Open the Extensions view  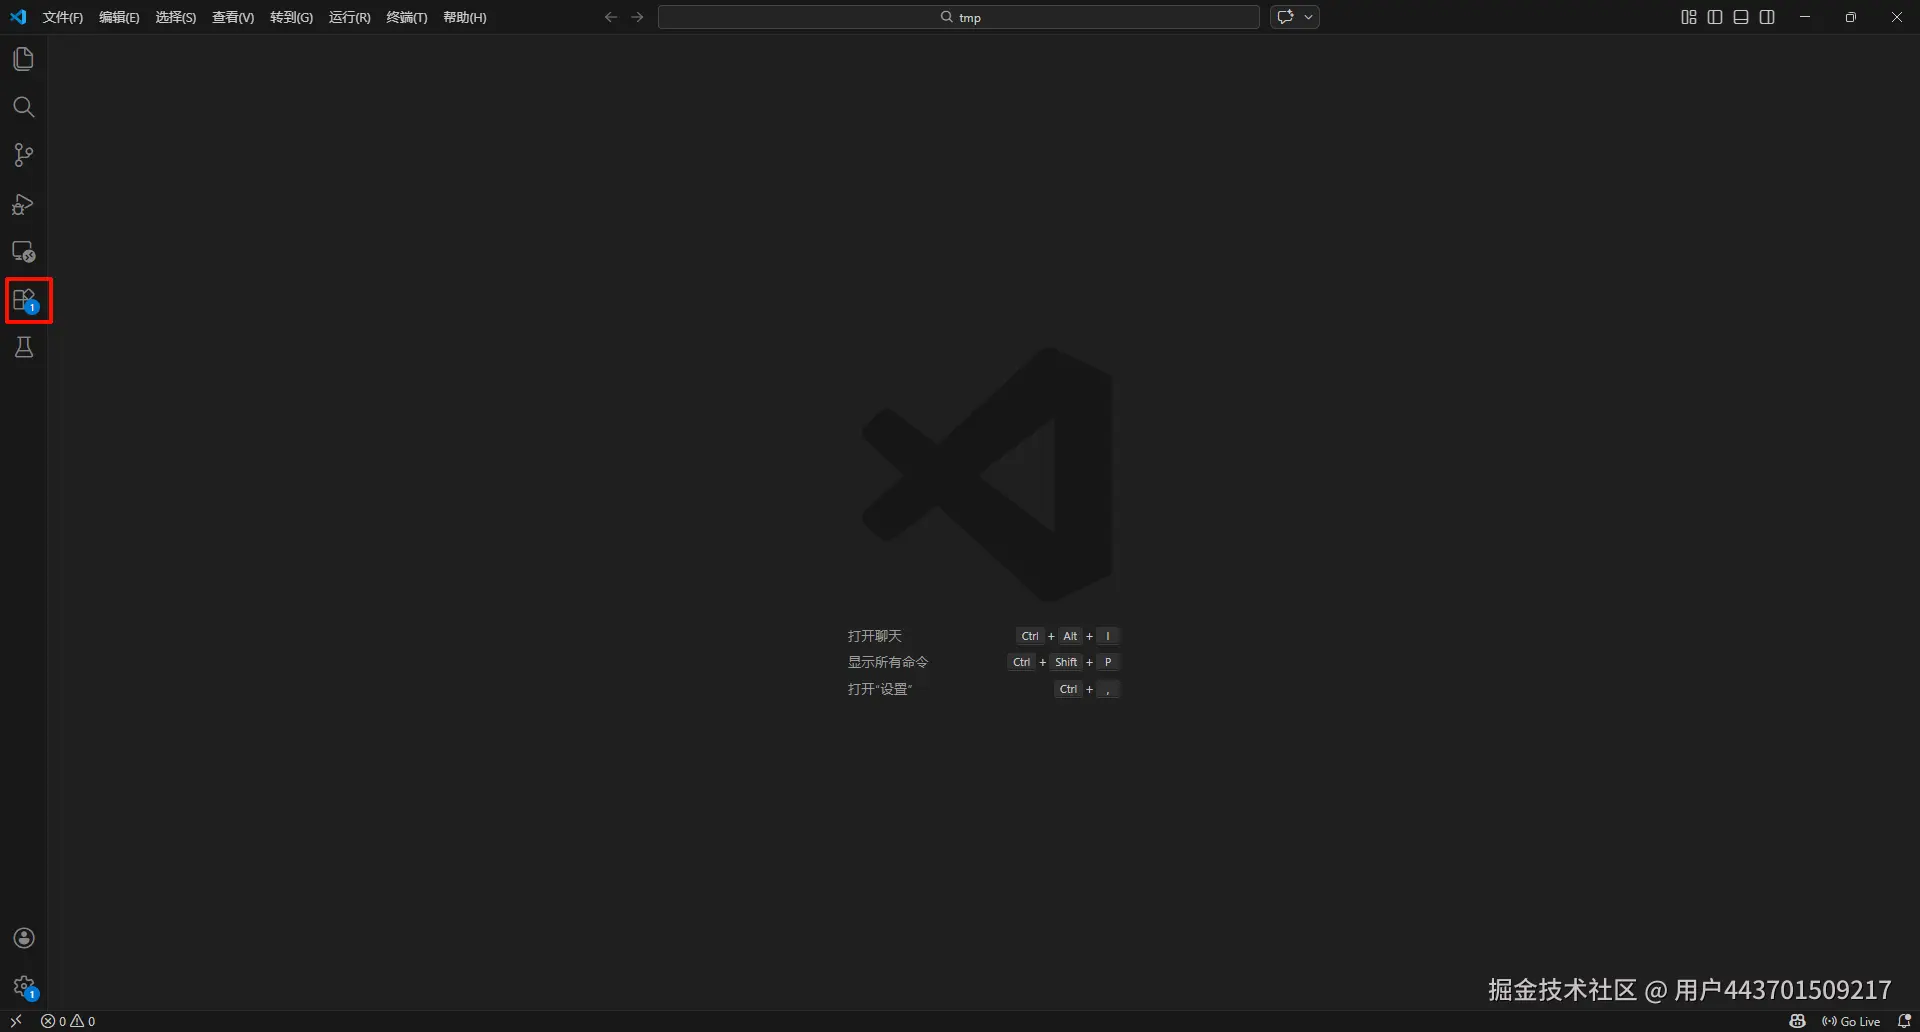point(25,300)
